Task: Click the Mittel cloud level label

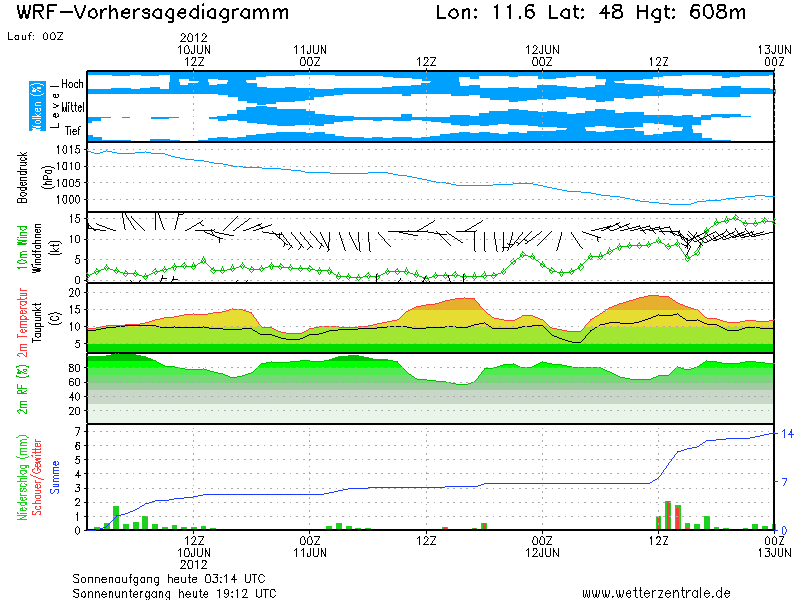Action: click(73, 107)
